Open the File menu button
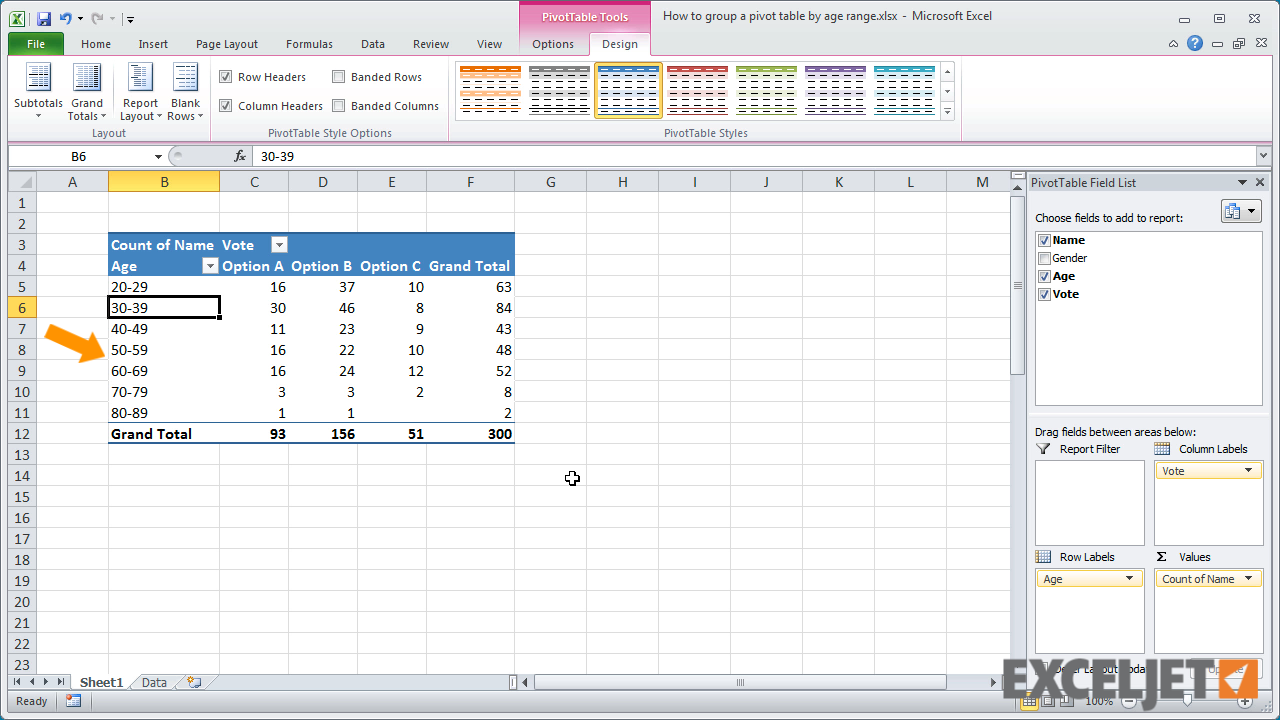Viewport: 1280px width, 720px height. coord(36,44)
